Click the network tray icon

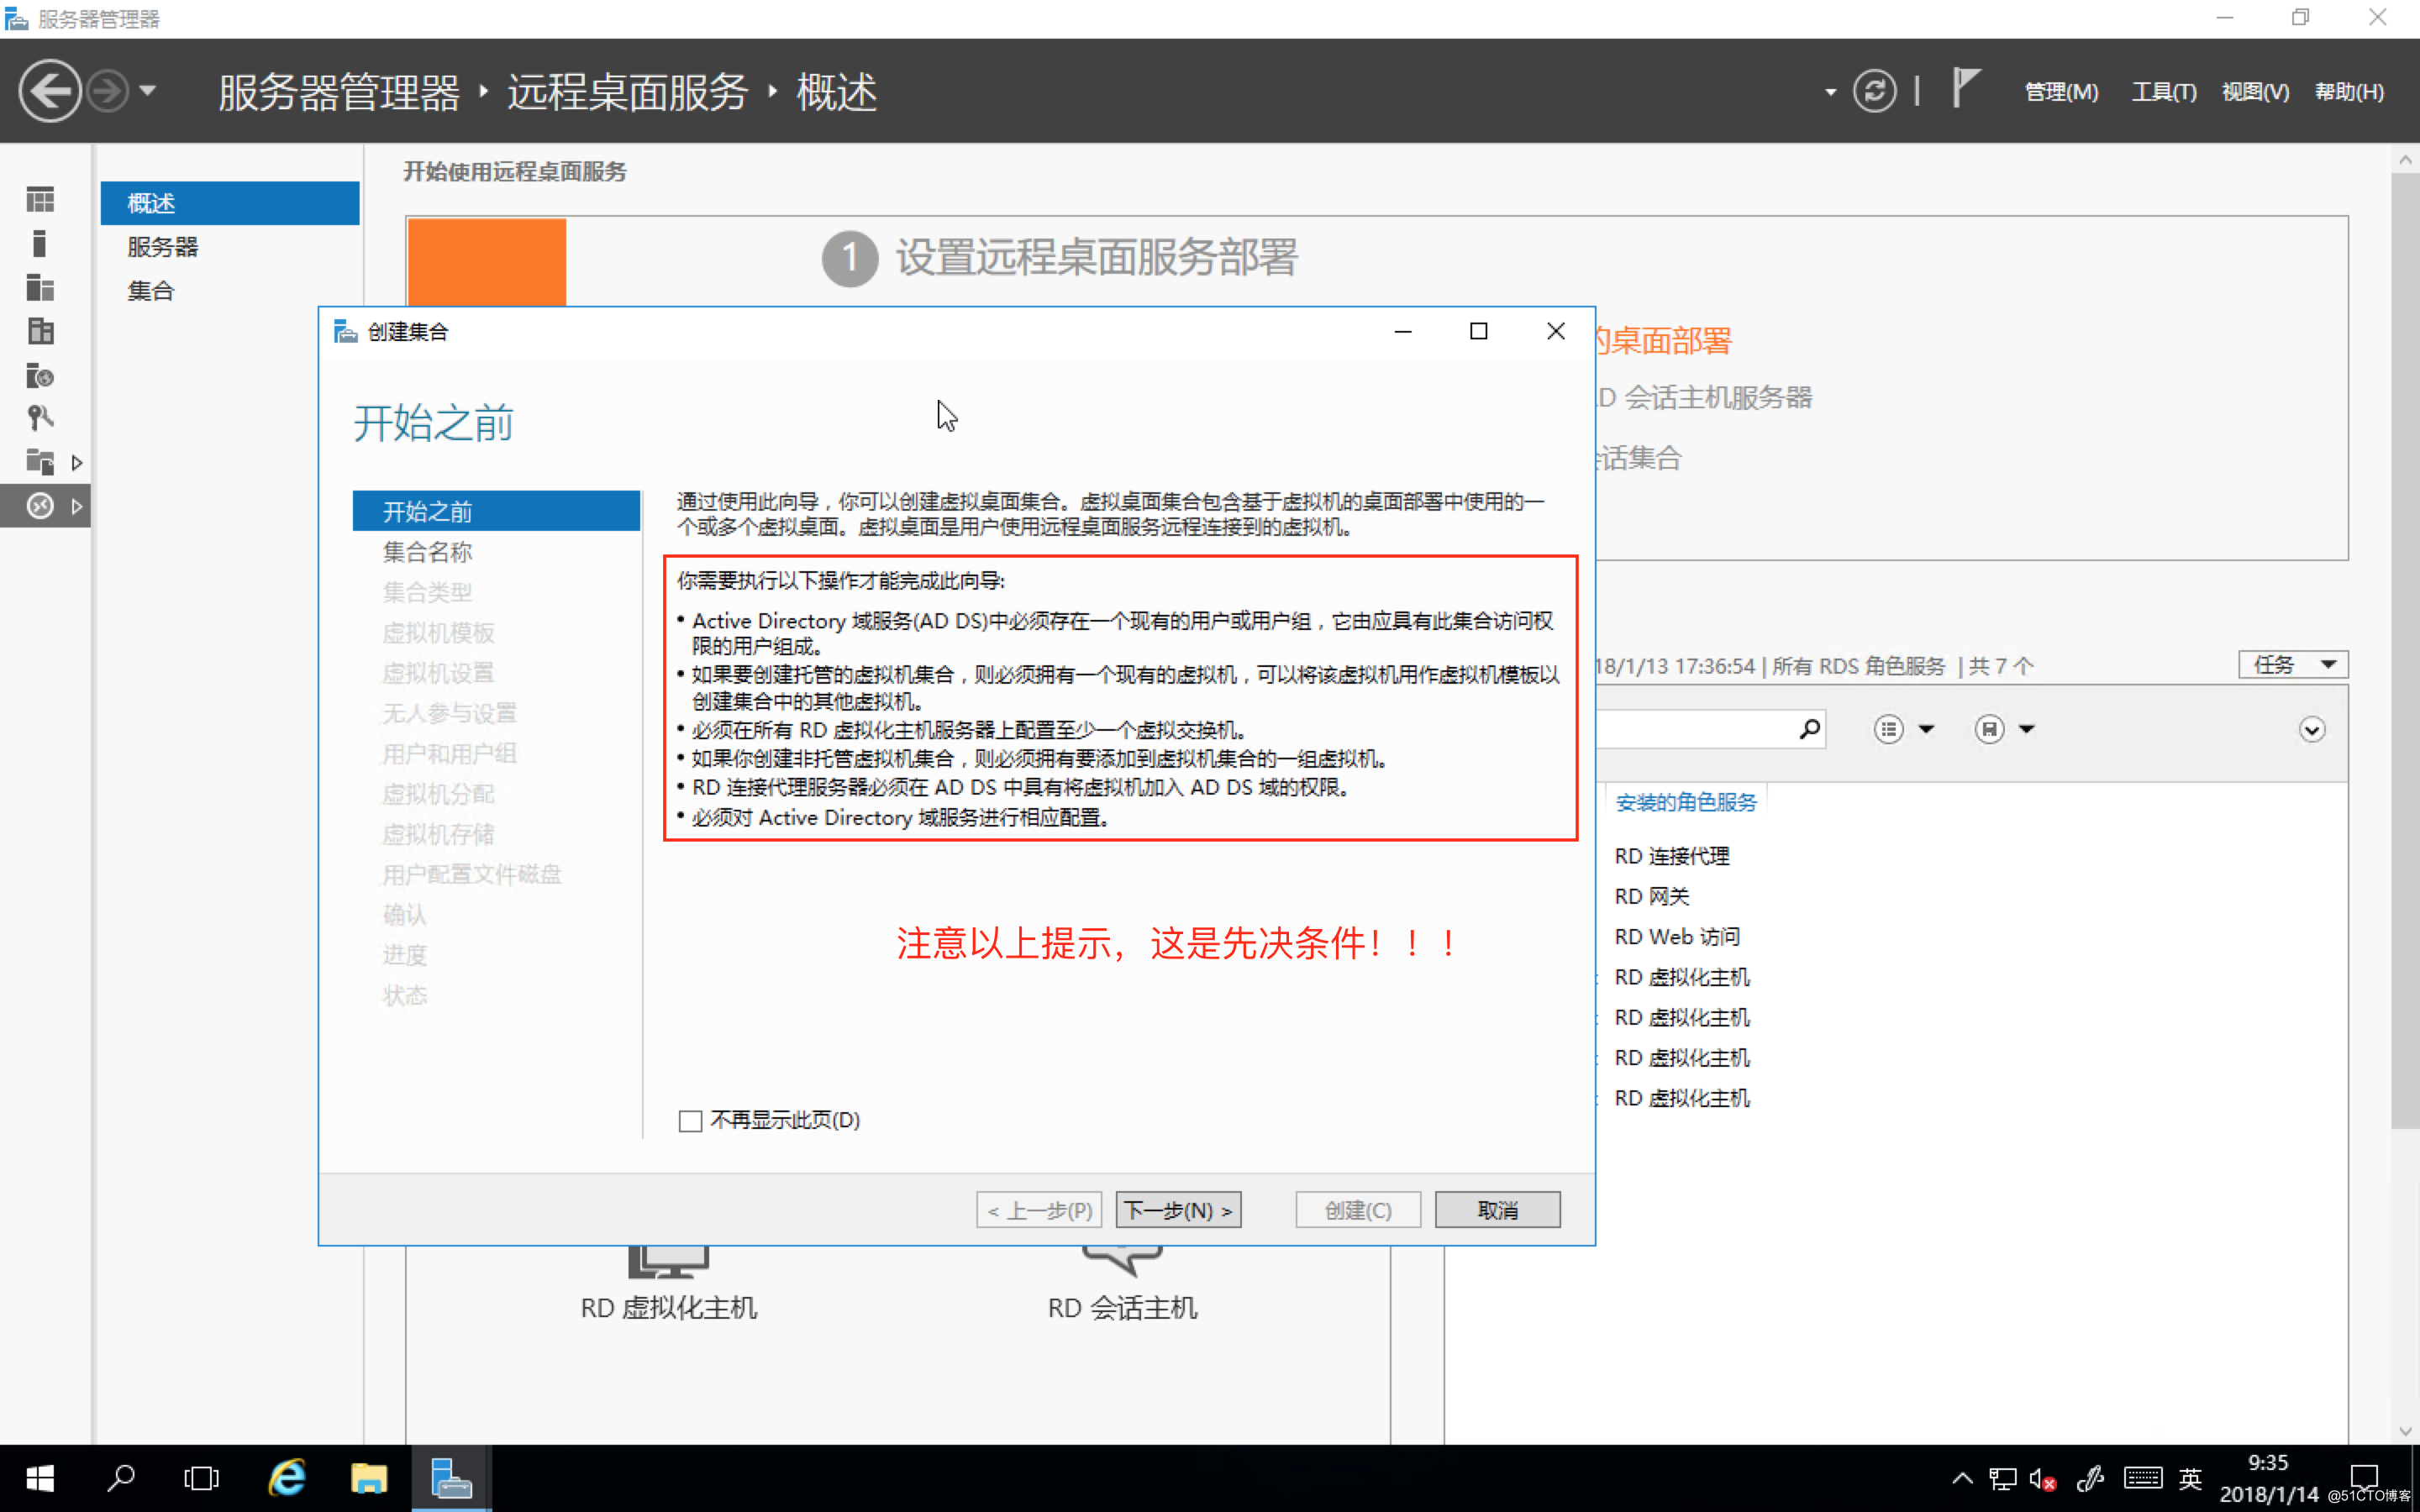[2003, 1478]
